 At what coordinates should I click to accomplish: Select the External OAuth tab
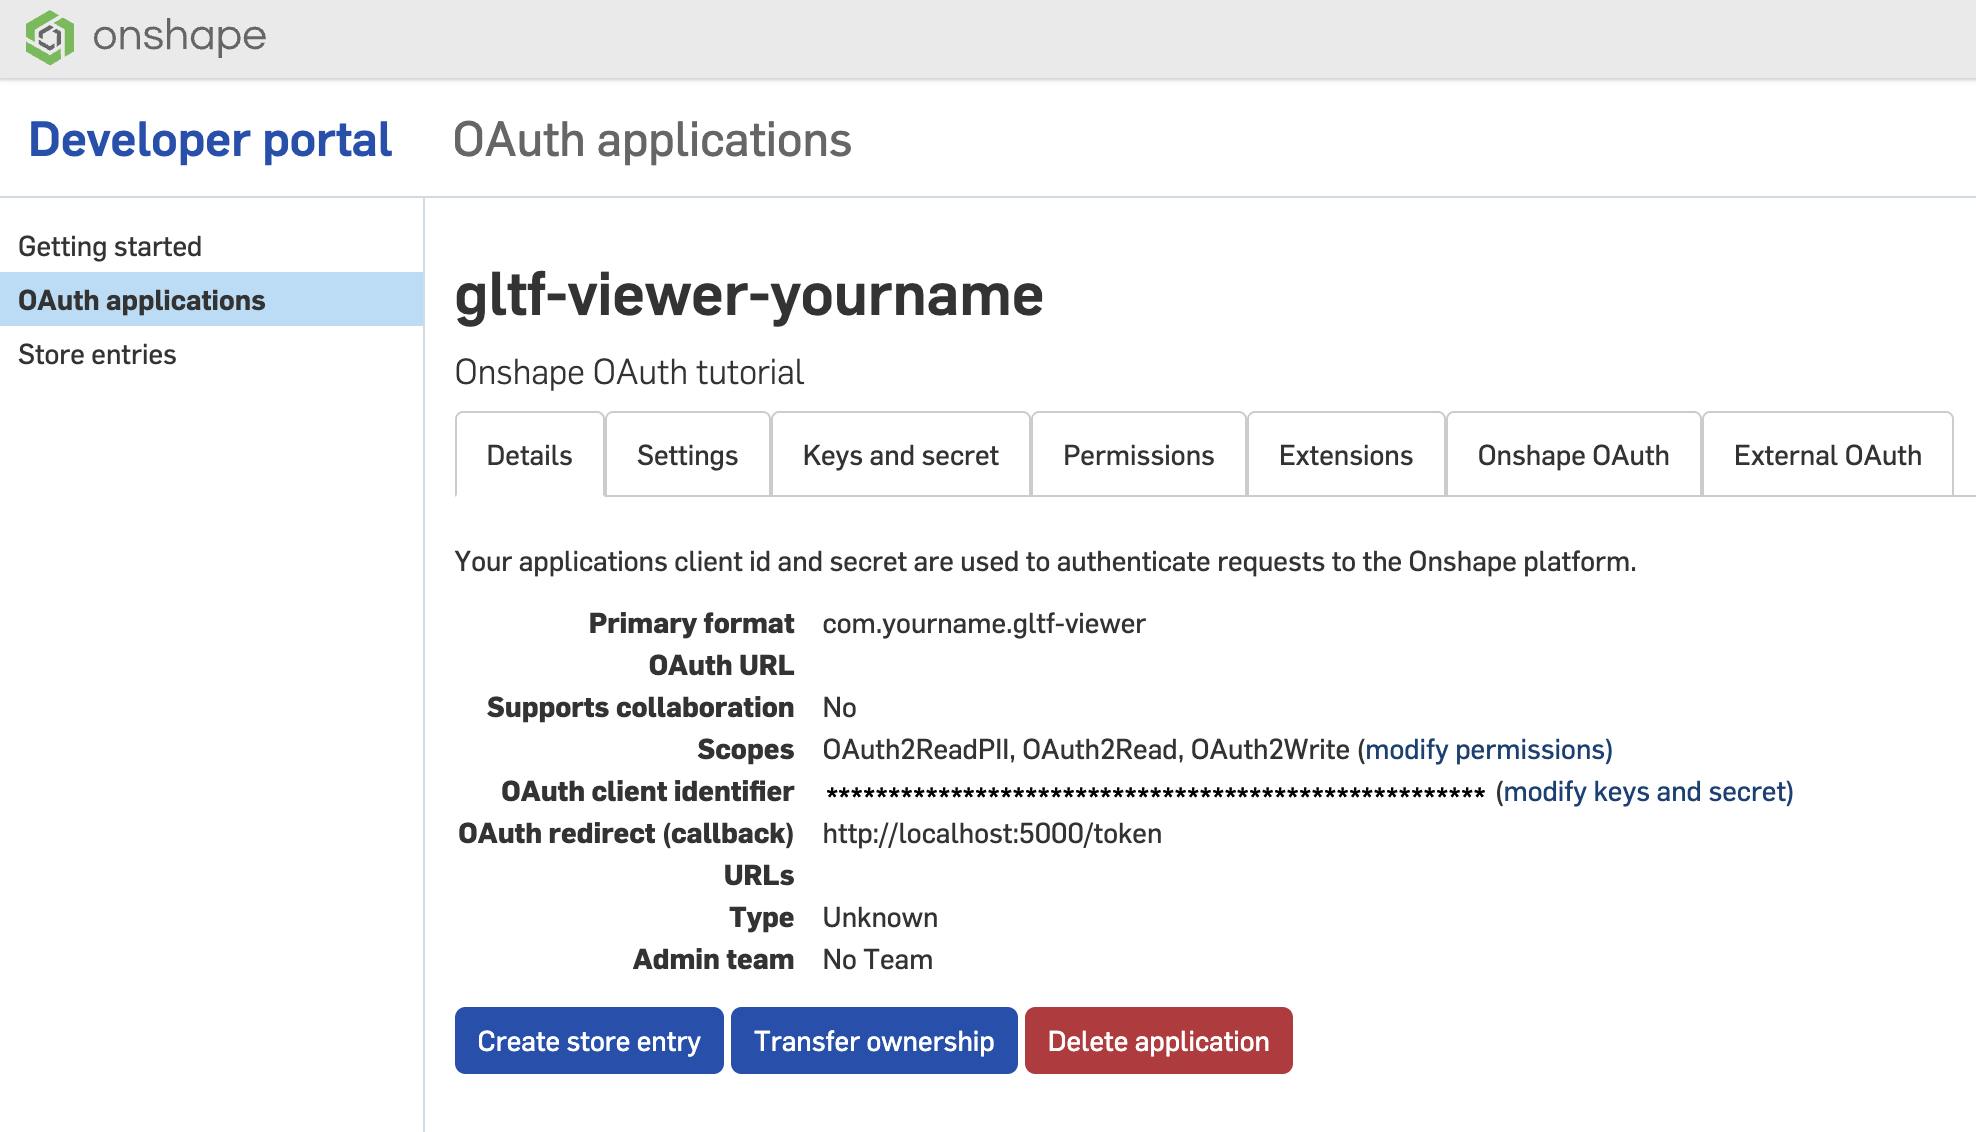[x=1827, y=455]
